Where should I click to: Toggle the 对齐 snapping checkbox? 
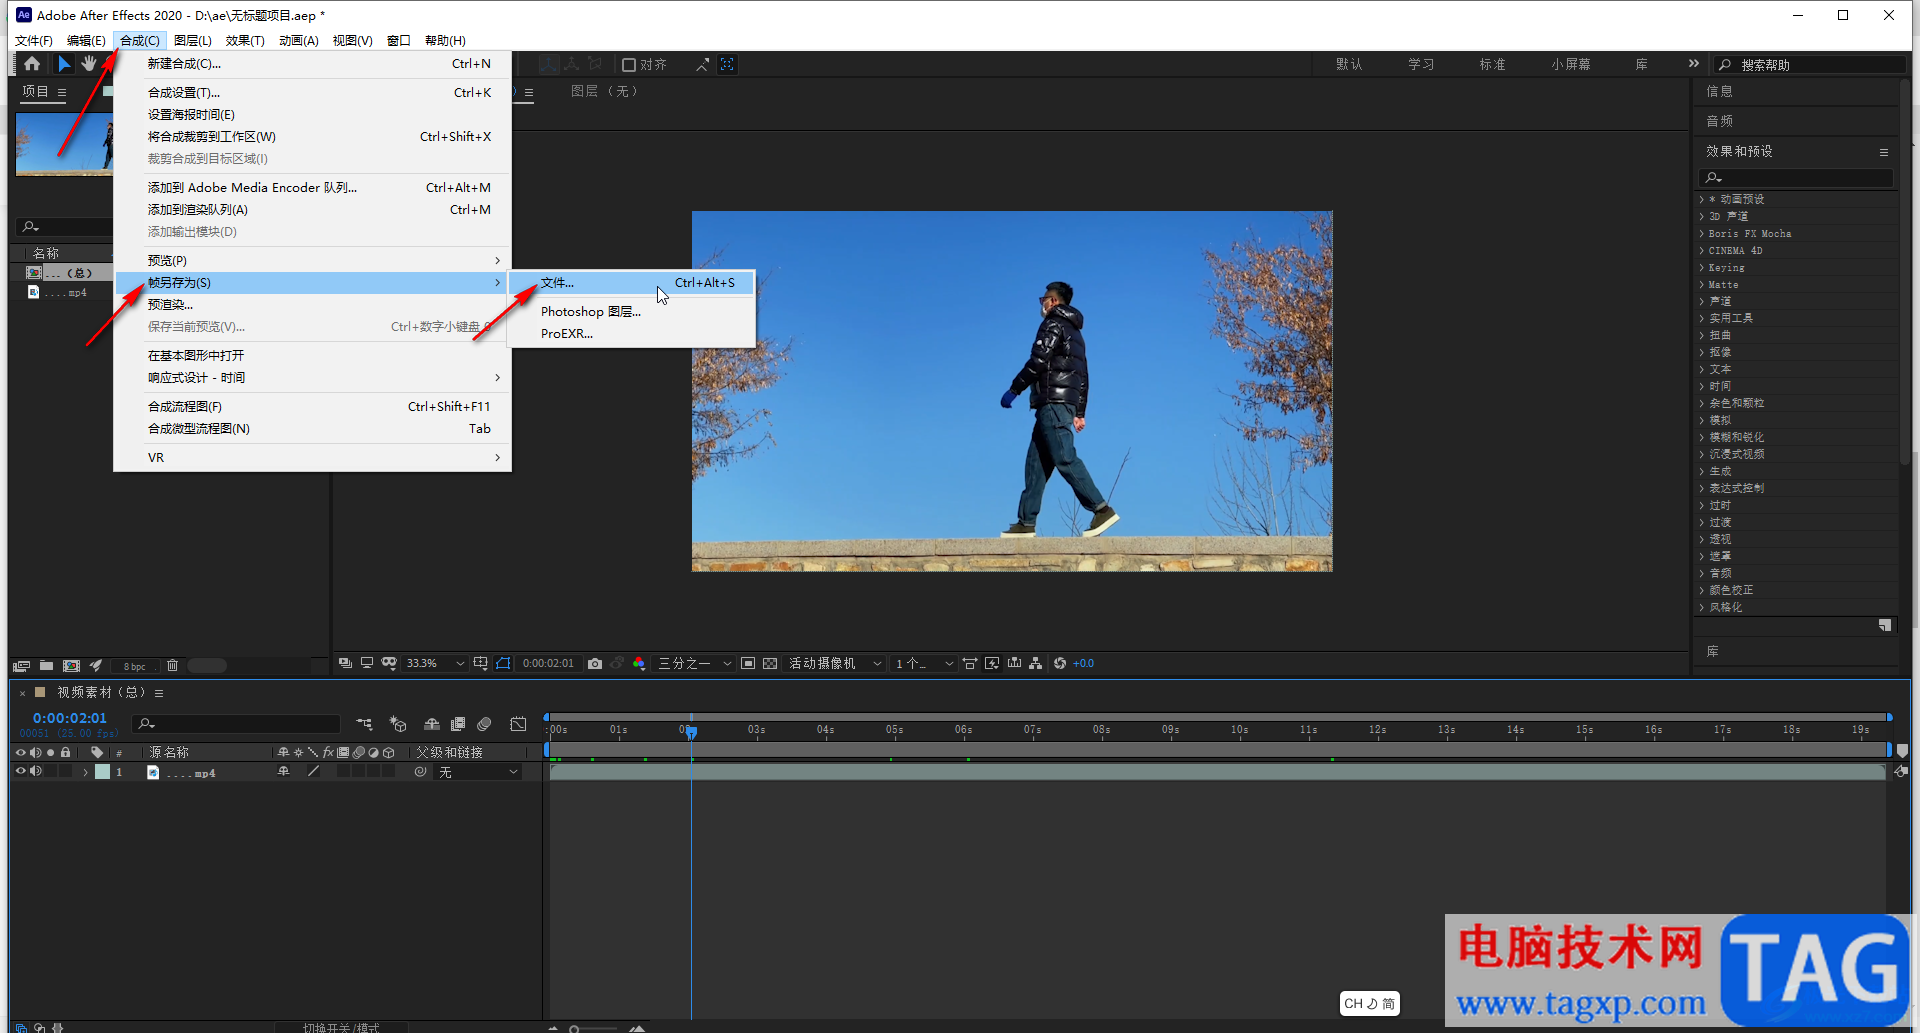pos(629,64)
